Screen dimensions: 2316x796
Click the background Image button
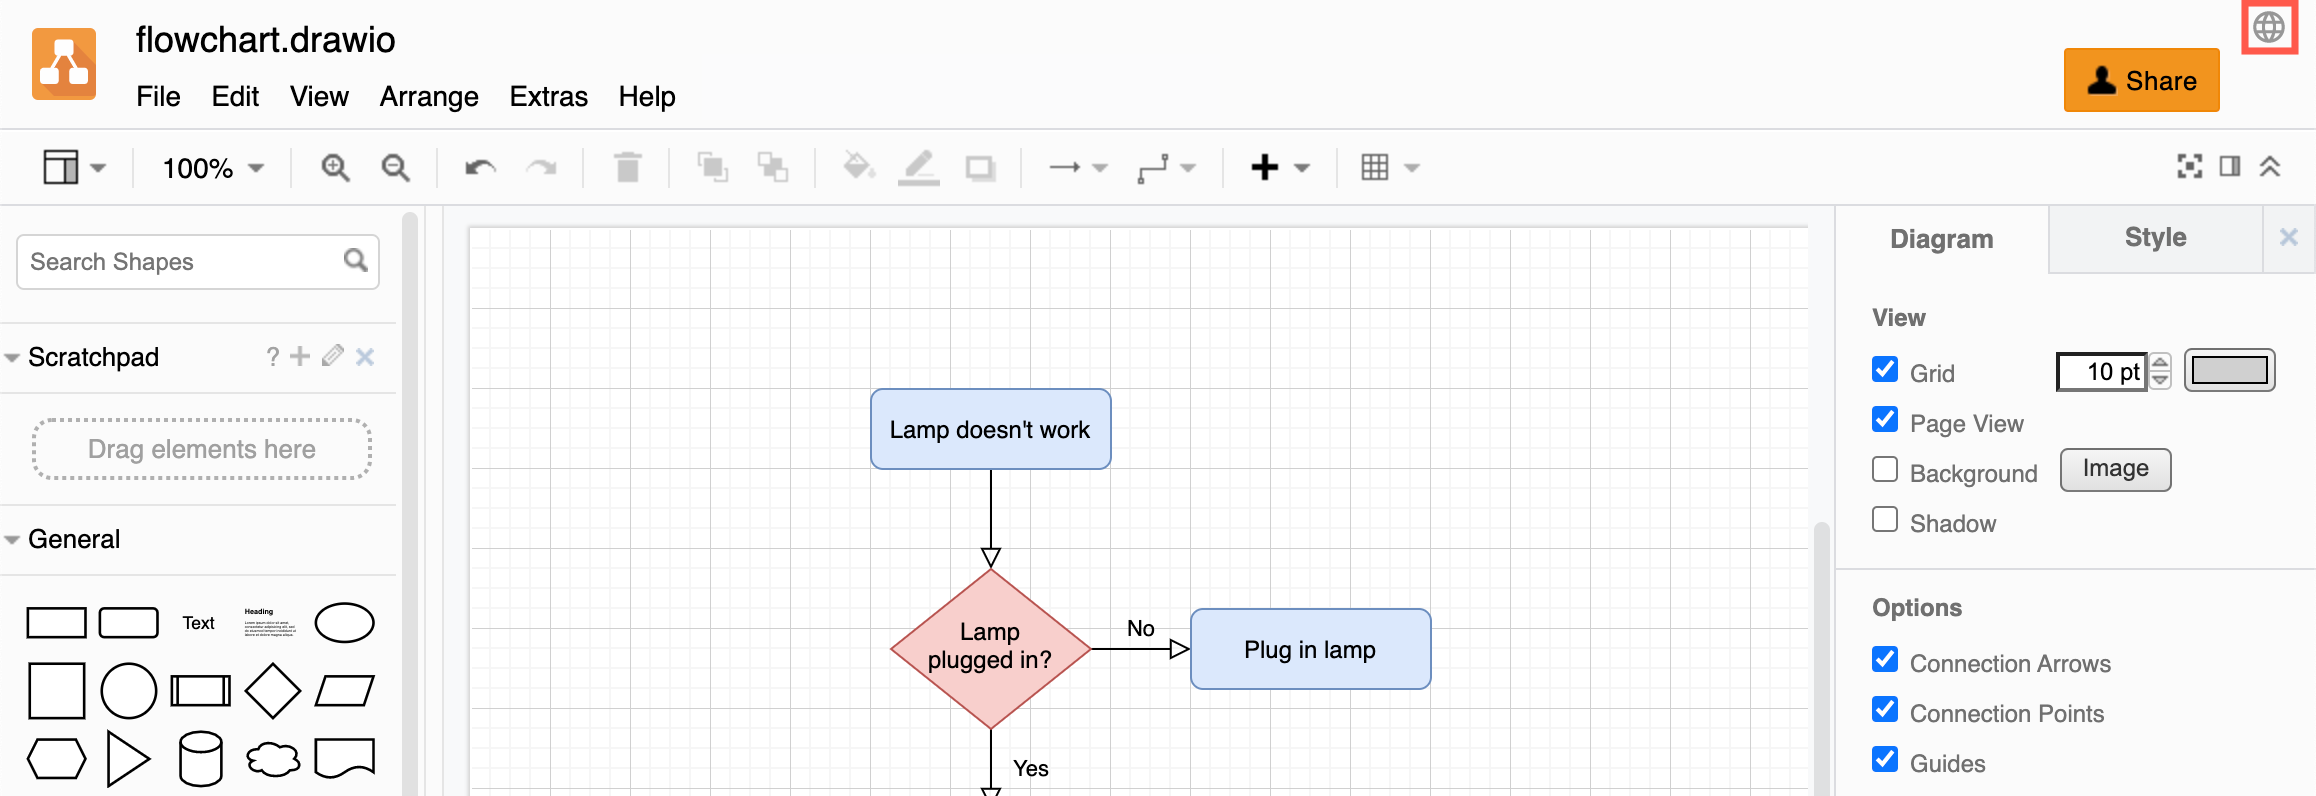pos(2115,470)
